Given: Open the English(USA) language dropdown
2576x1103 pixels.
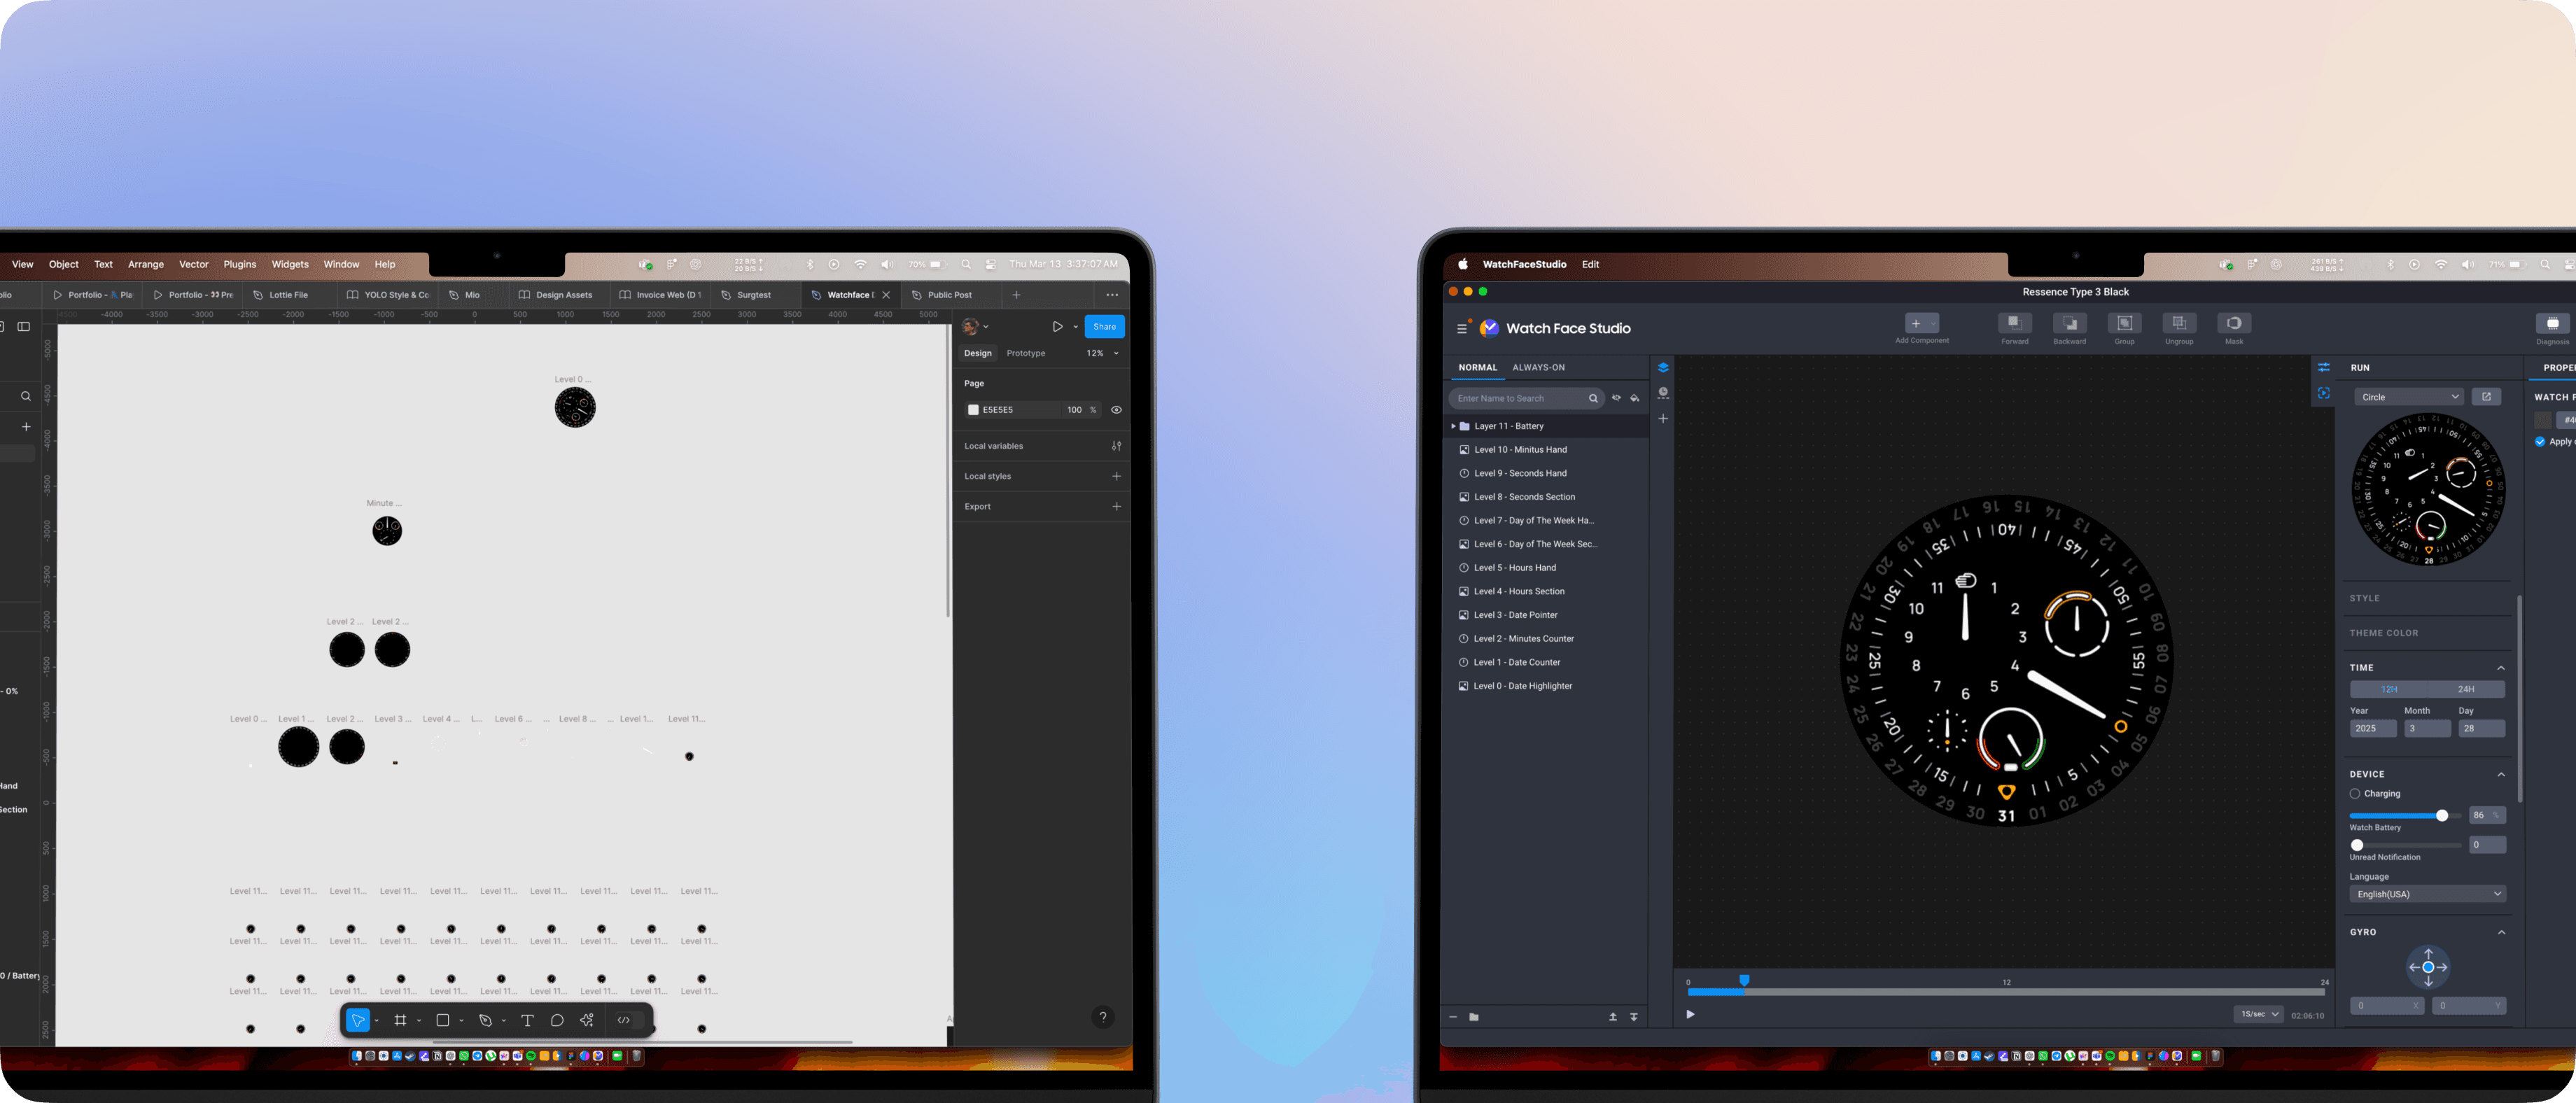Looking at the screenshot, I should 2427,894.
